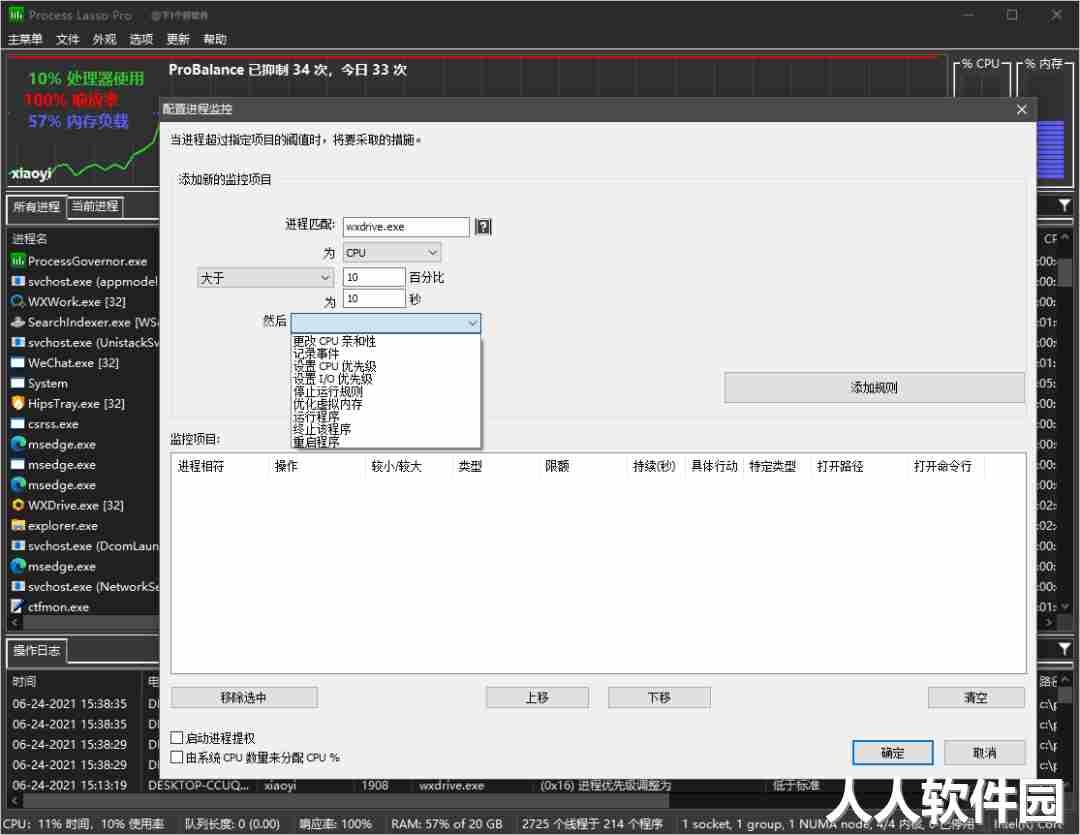Cancel the dialog with 取消

(x=984, y=752)
